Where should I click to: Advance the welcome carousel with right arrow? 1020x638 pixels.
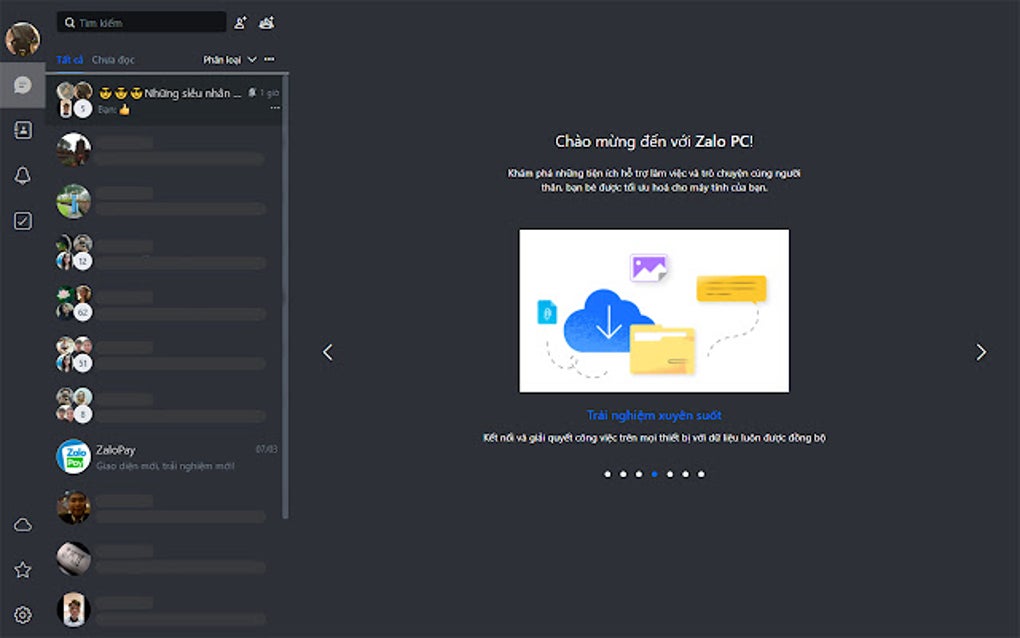[980, 352]
